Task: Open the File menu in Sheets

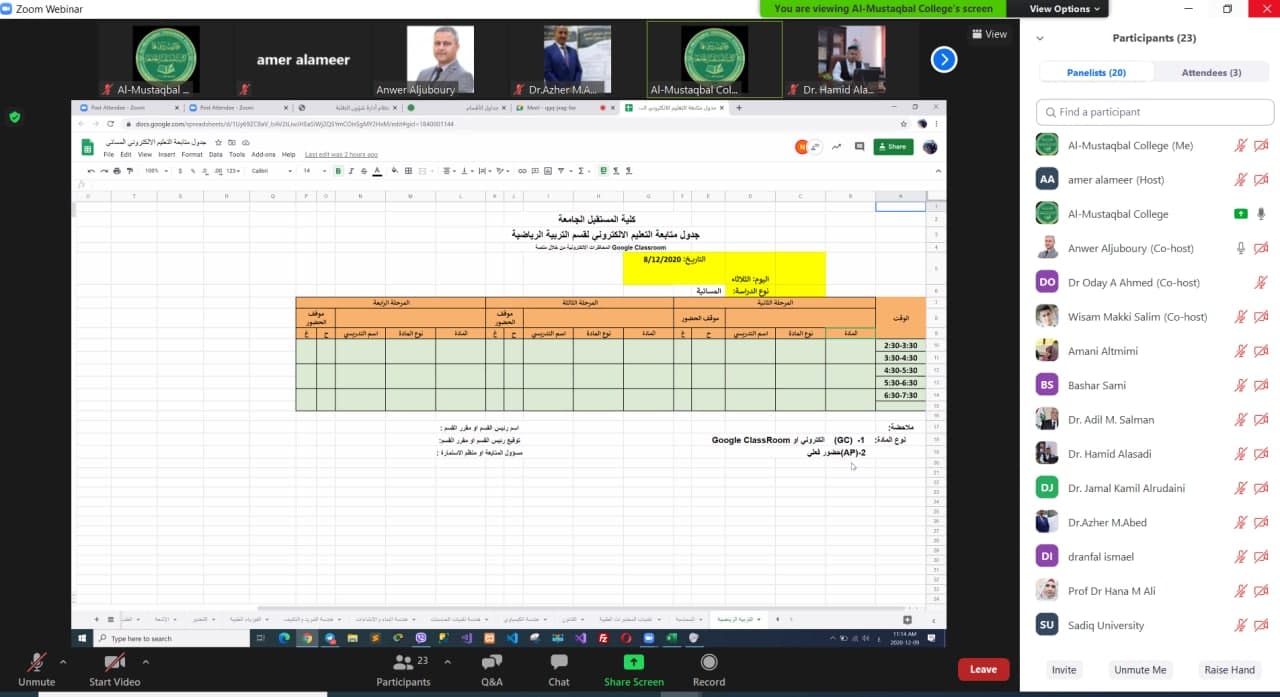Action: tap(109, 155)
